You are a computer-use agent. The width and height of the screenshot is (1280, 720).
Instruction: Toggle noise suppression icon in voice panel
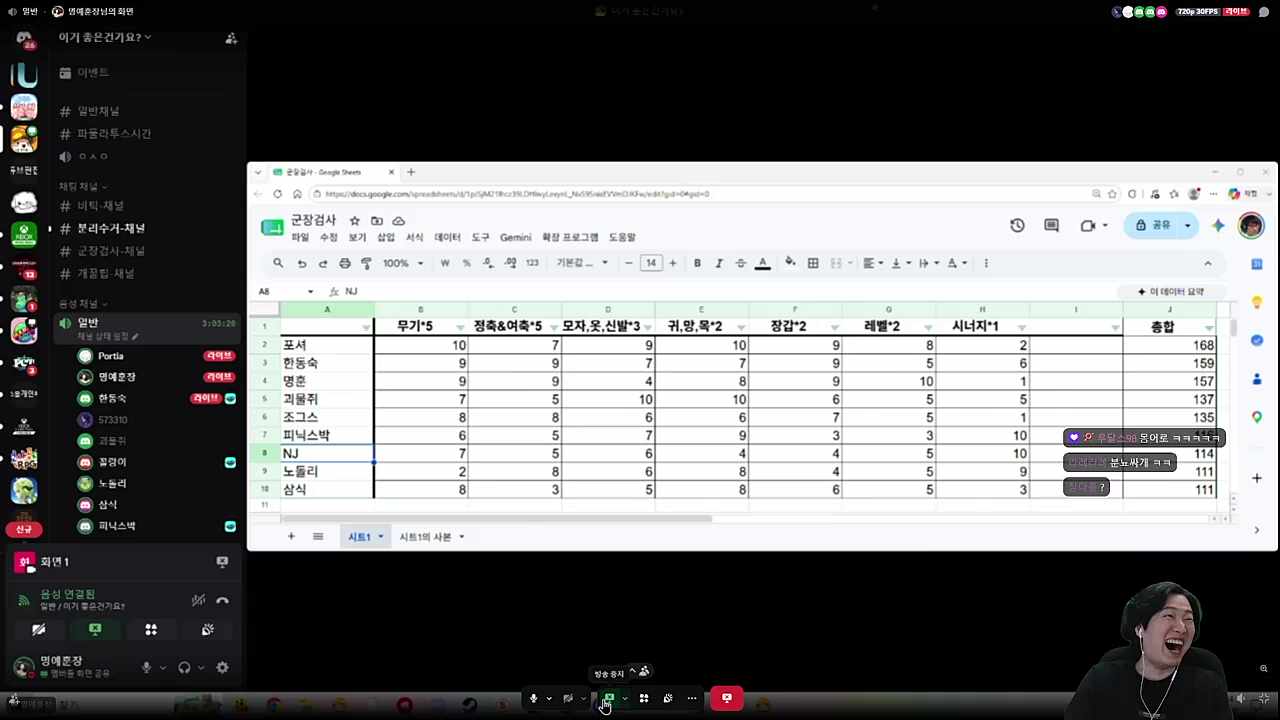[x=198, y=600]
